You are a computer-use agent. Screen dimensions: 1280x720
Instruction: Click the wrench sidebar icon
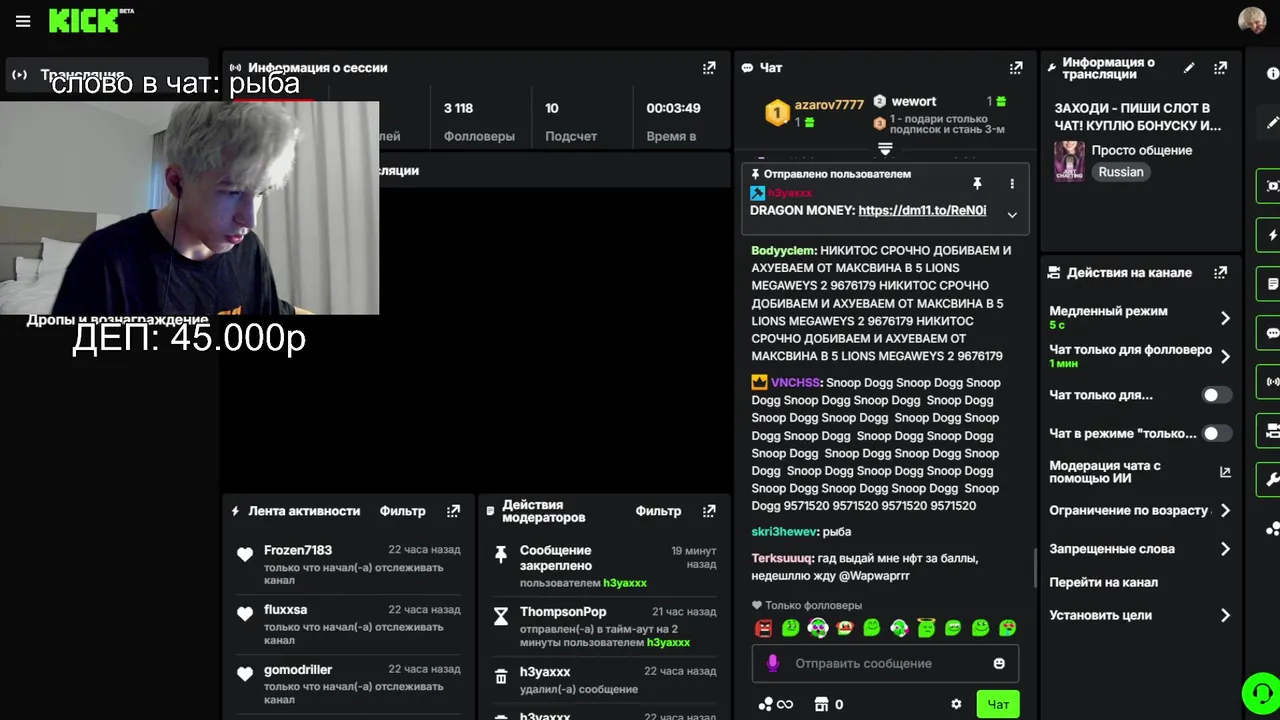tap(1273, 478)
